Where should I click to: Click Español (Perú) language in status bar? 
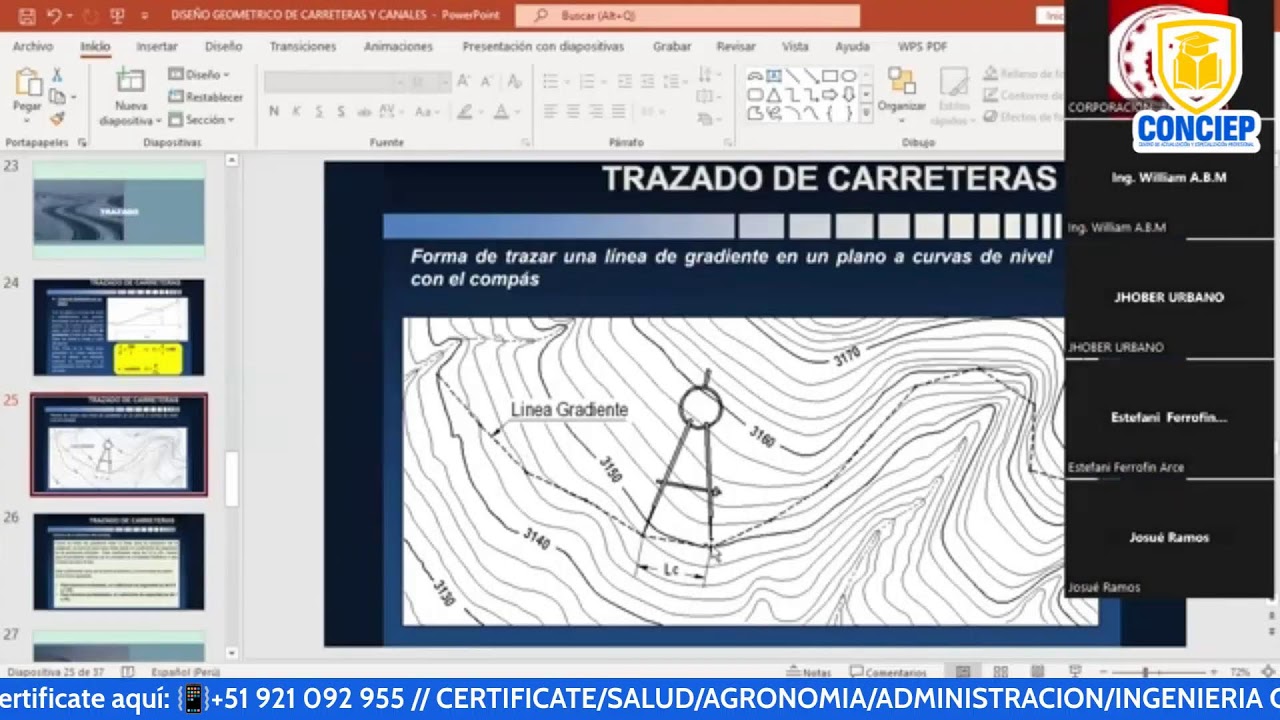click(x=185, y=672)
